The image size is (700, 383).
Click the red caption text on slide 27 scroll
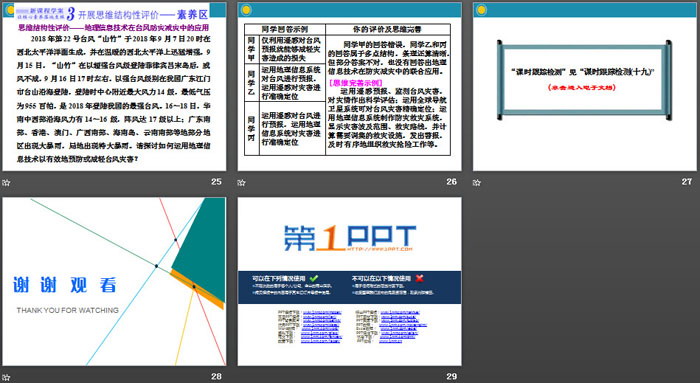582,87
